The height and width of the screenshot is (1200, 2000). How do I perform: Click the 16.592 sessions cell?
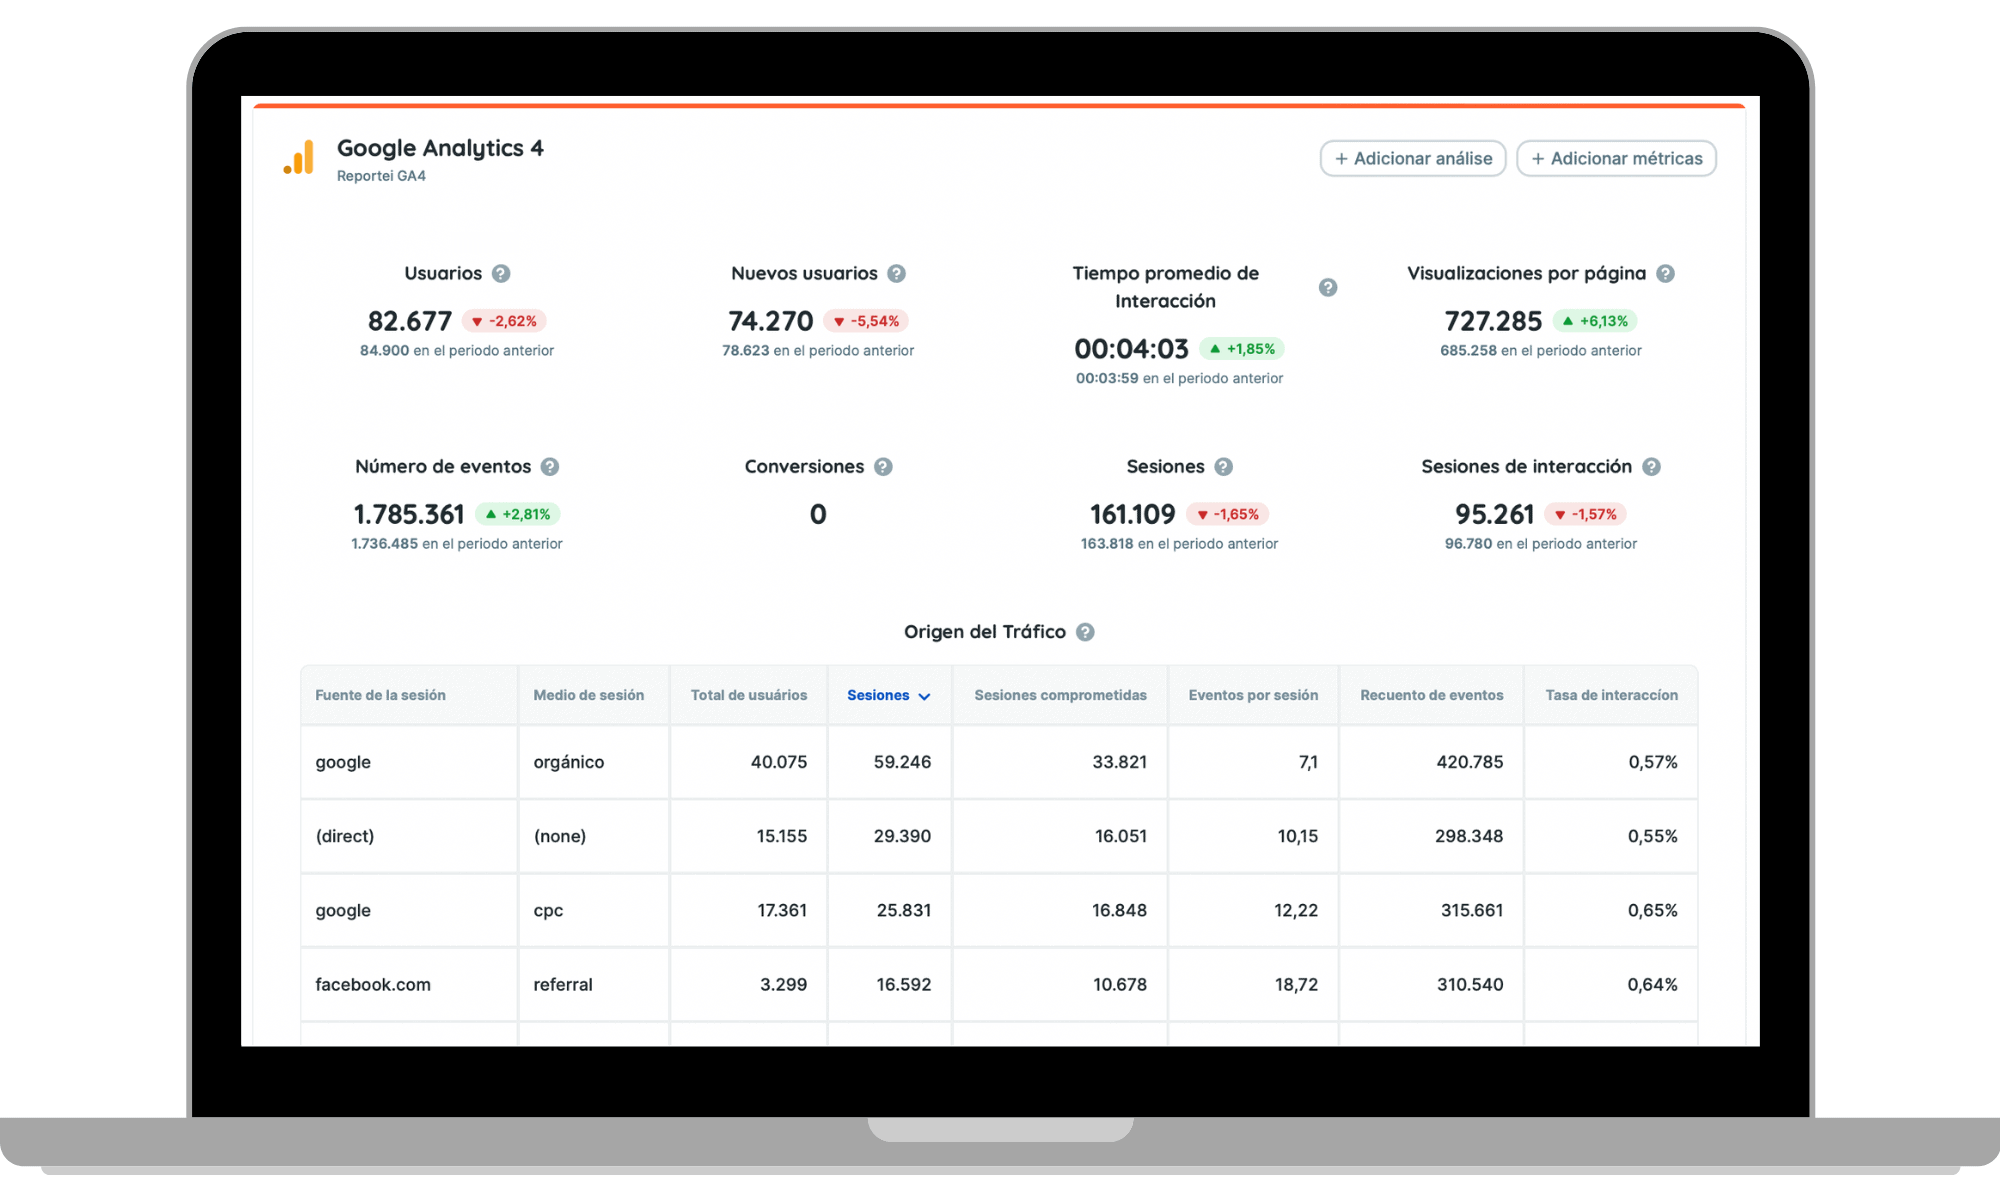[x=890, y=984]
